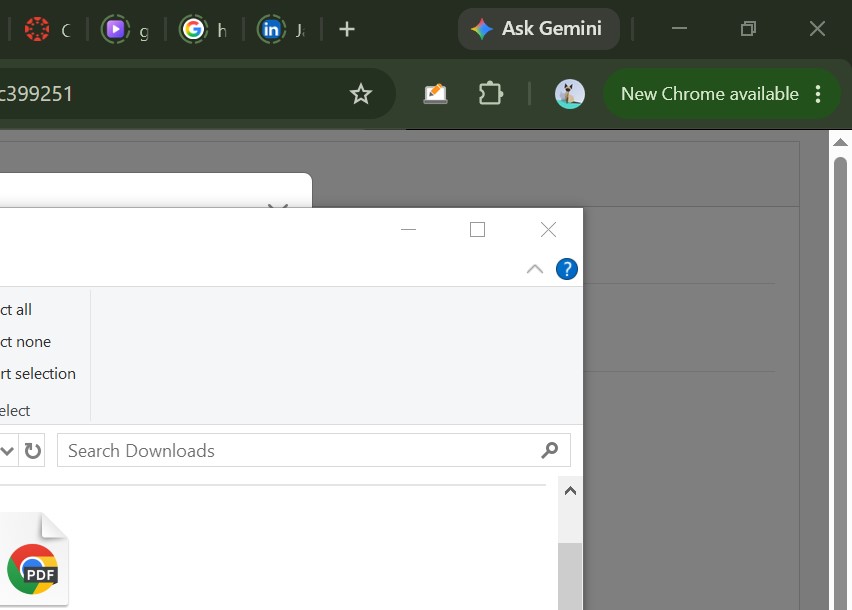The image size is (852, 610).
Task: Click the Chrome page vertical scrollbar
Action: (840, 383)
